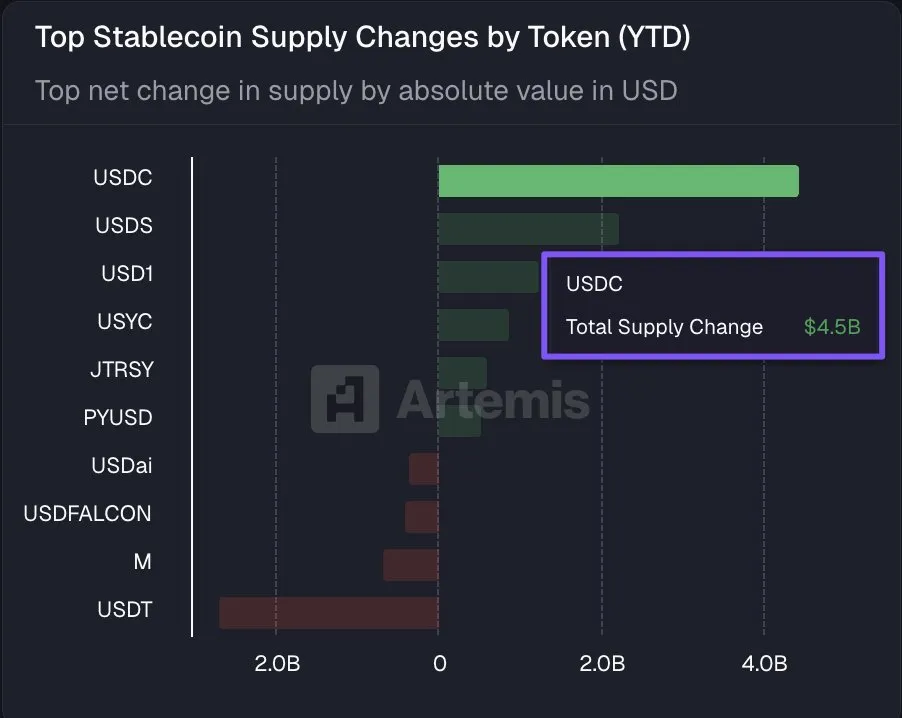Click the long red USDT bar

pos(329,613)
